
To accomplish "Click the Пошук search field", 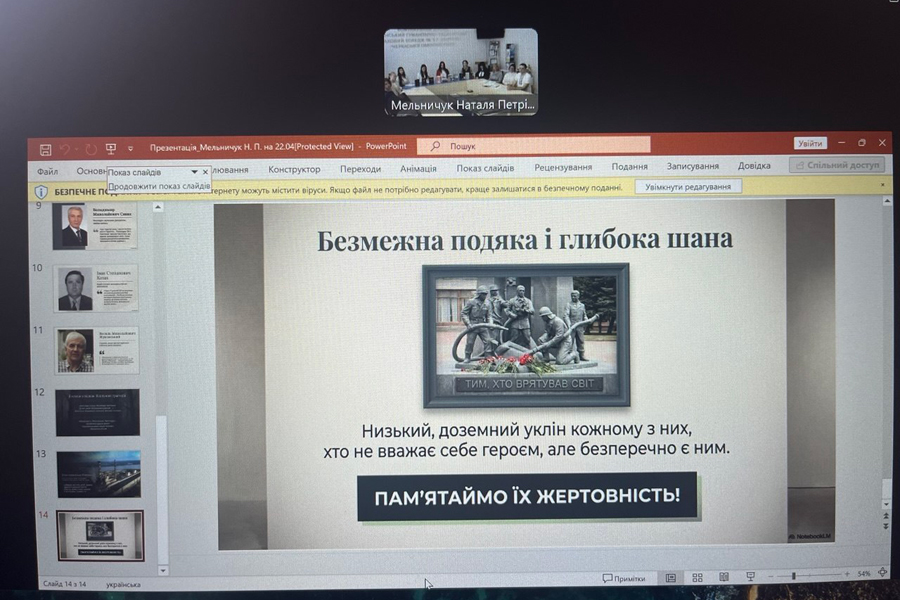I will coord(534,146).
